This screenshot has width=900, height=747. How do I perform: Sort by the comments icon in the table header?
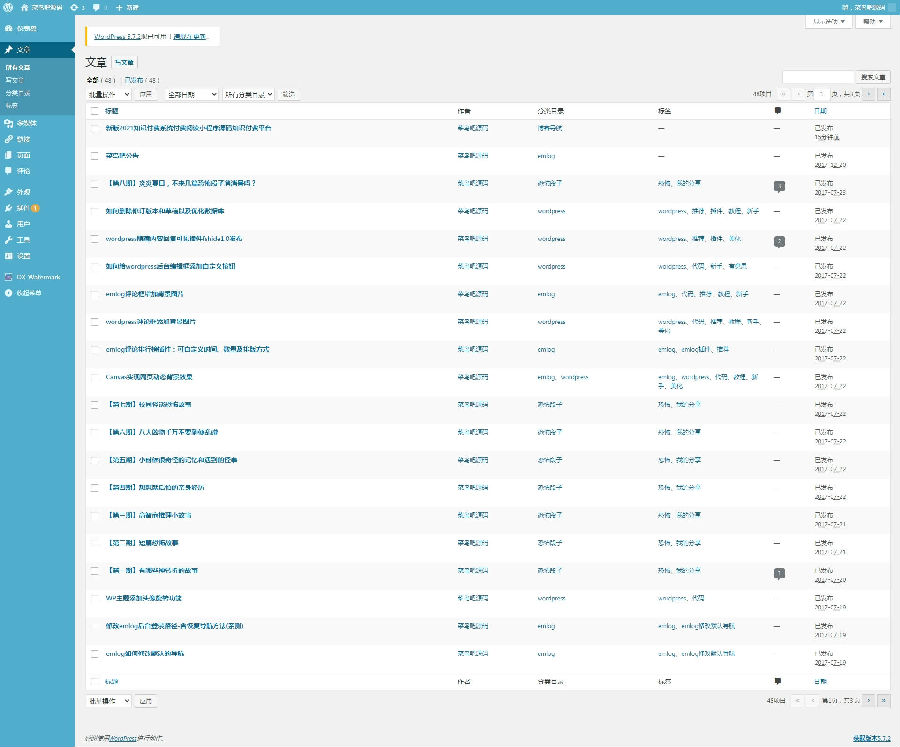click(x=778, y=111)
